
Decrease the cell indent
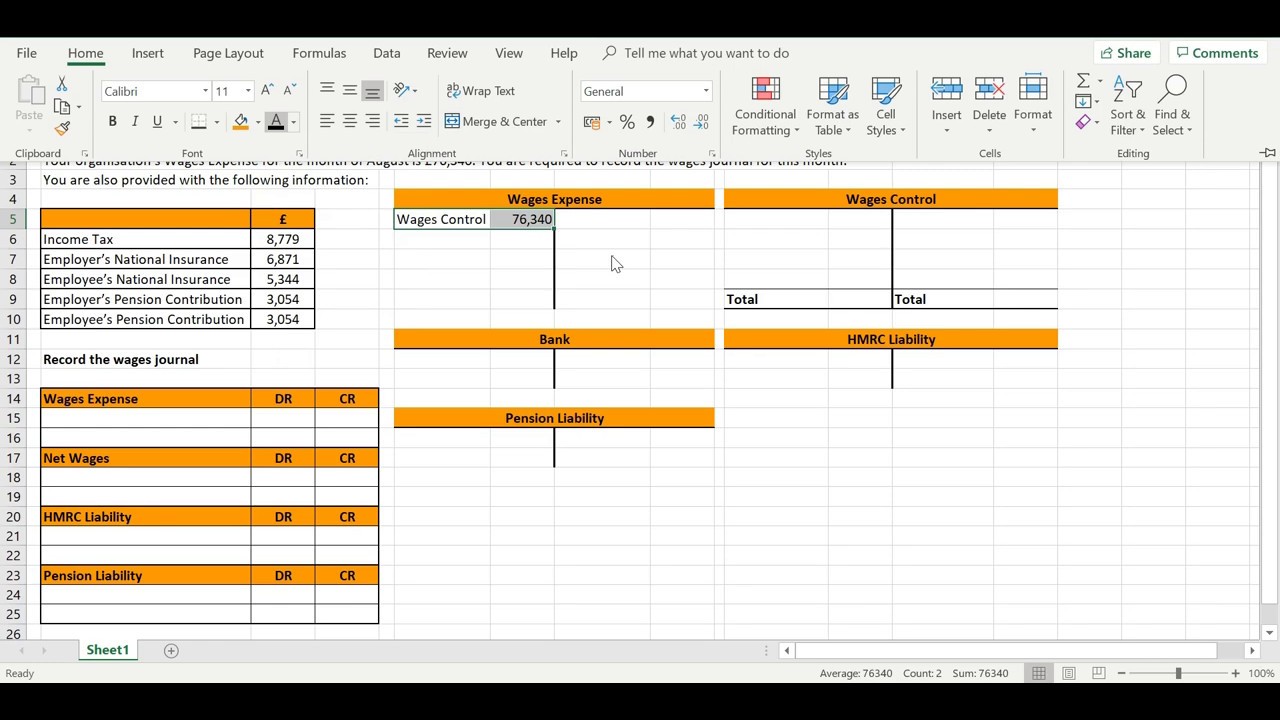coord(401,121)
